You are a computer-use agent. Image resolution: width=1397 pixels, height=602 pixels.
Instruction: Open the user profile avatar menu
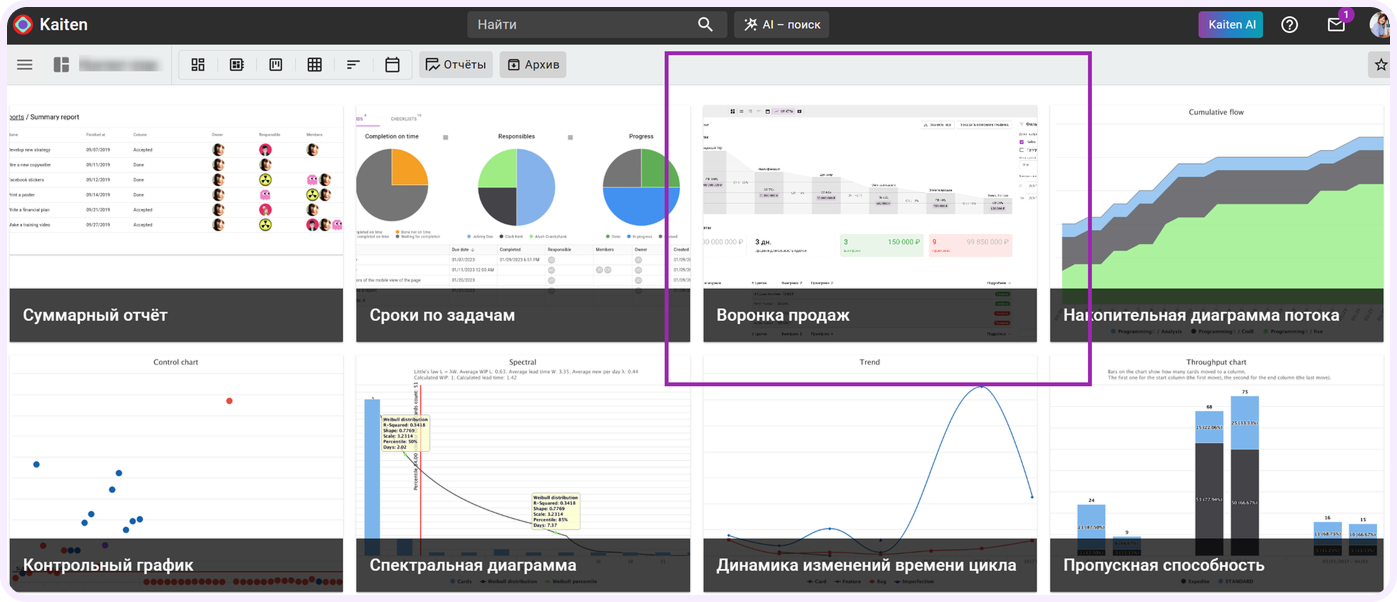click(x=1379, y=25)
